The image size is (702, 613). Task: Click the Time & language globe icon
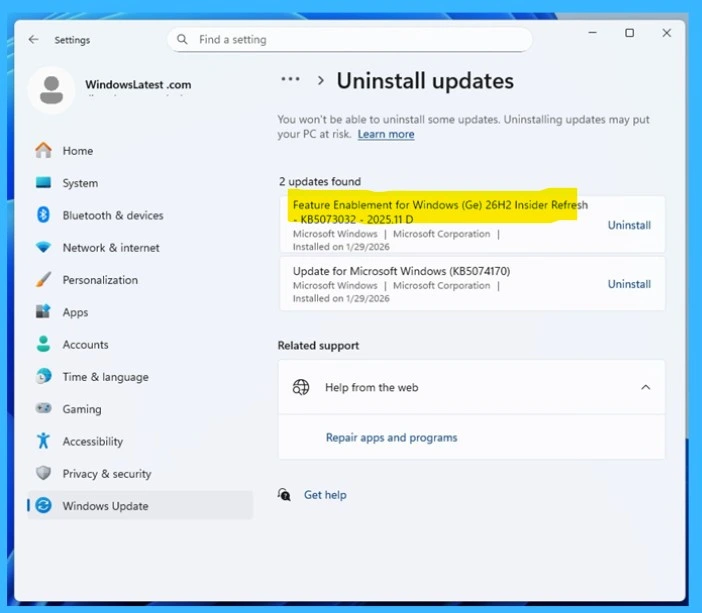point(43,376)
